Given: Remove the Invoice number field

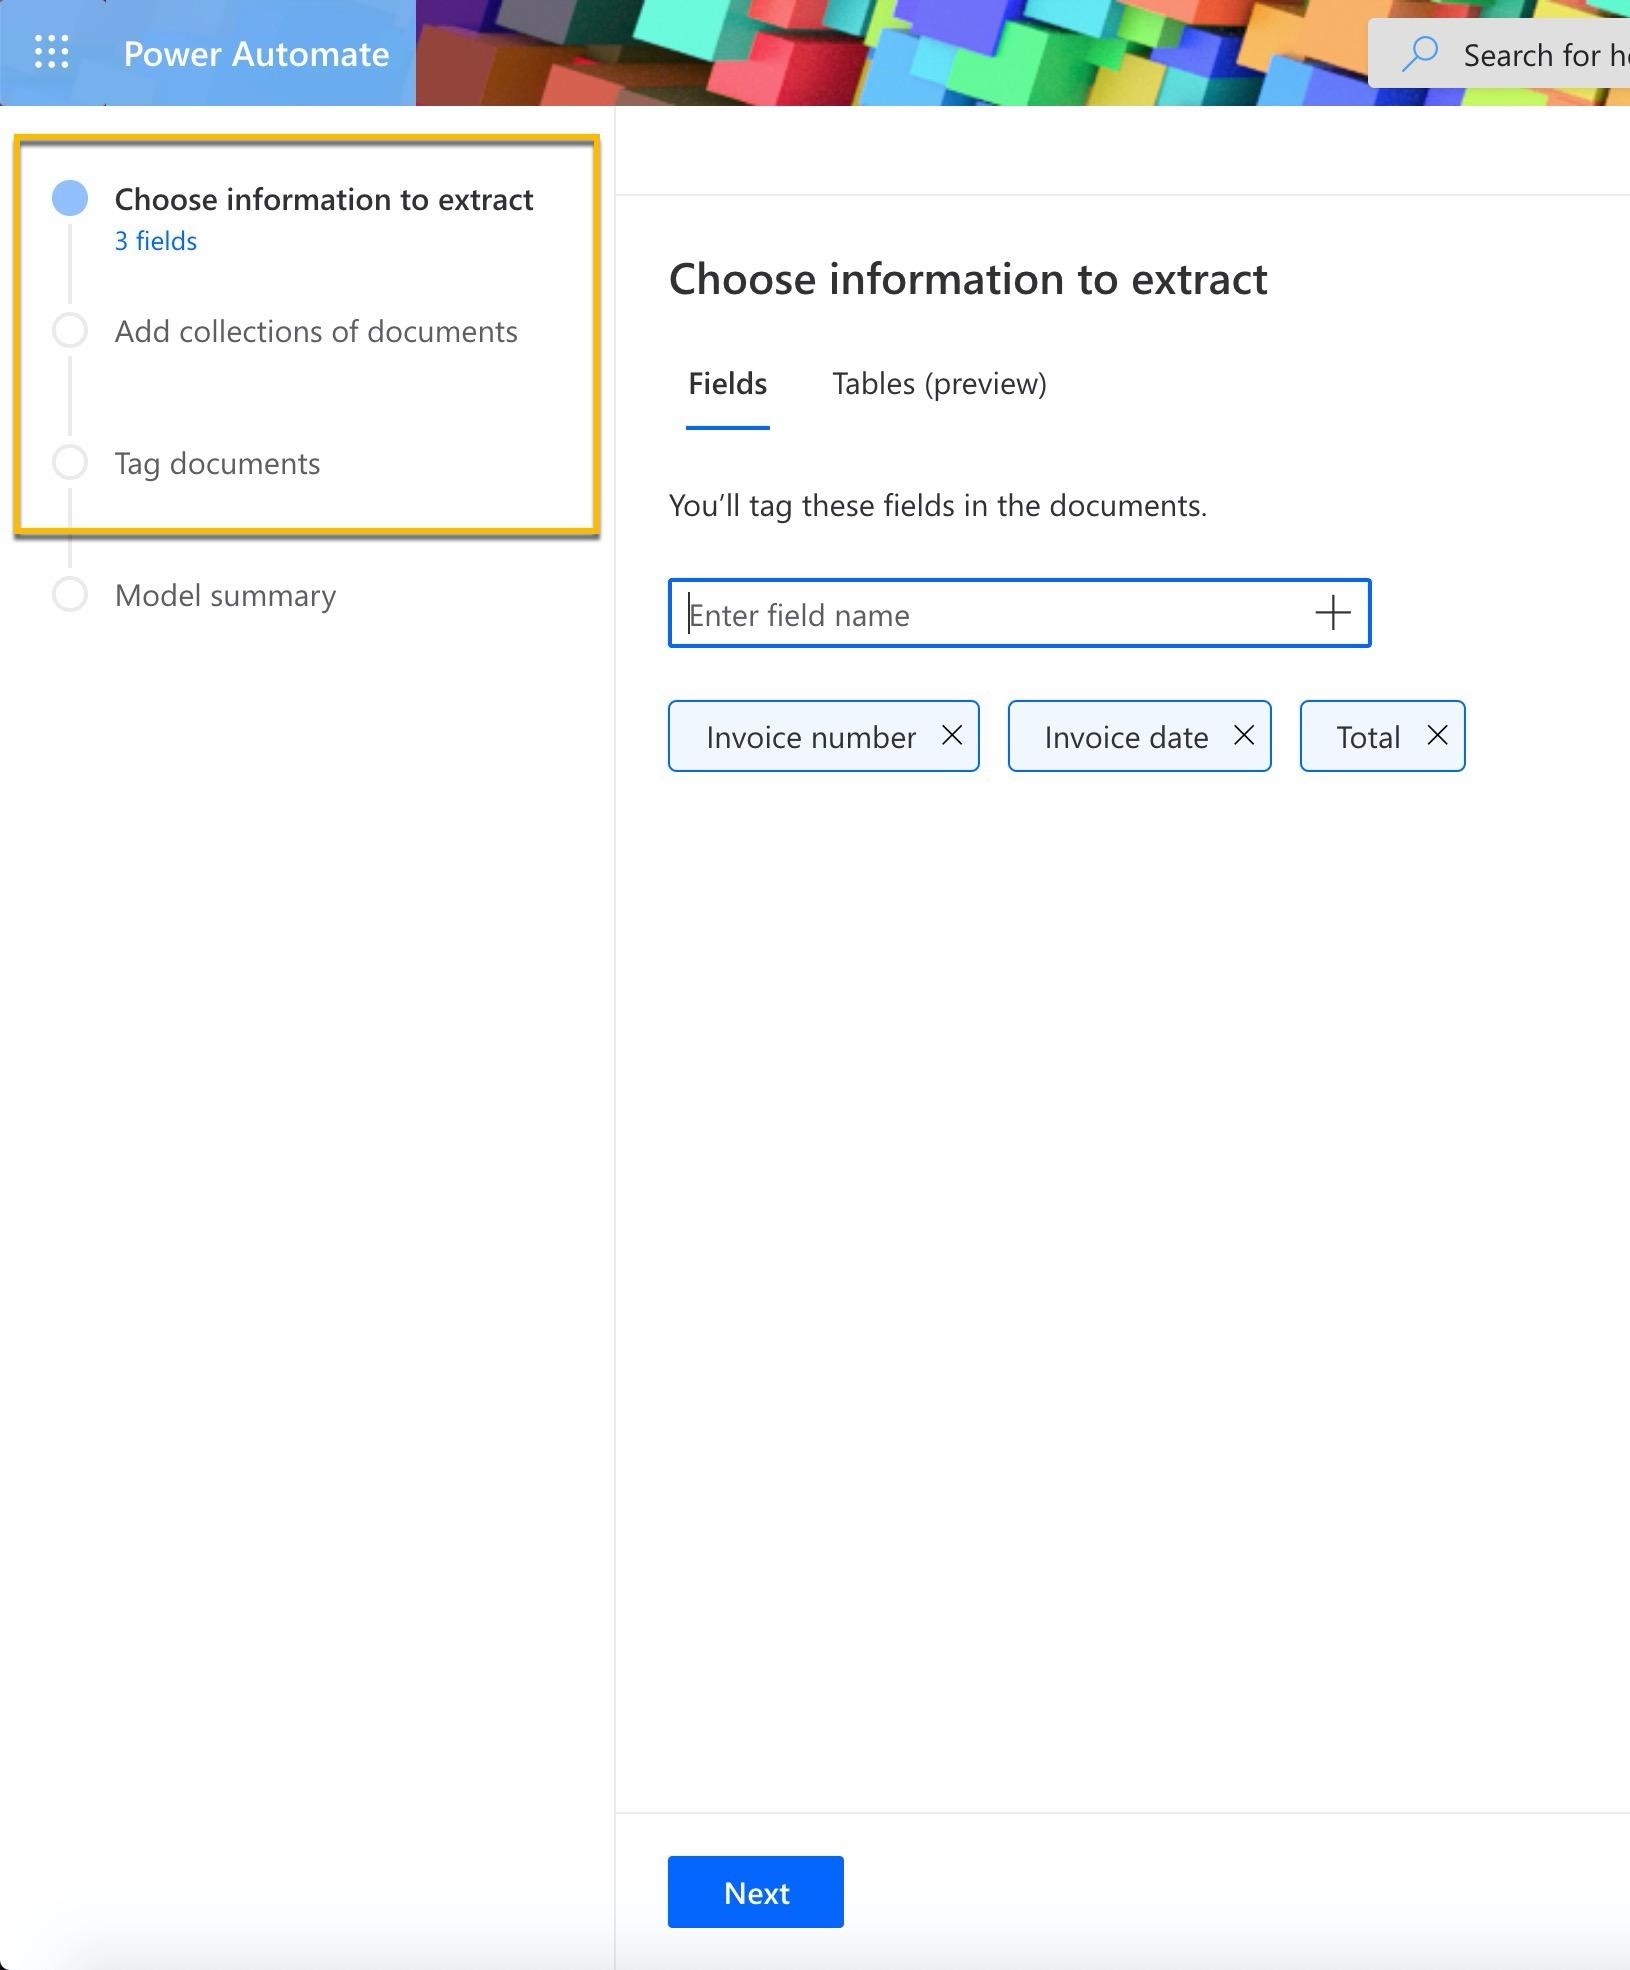Looking at the screenshot, I should tap(951, 736).
